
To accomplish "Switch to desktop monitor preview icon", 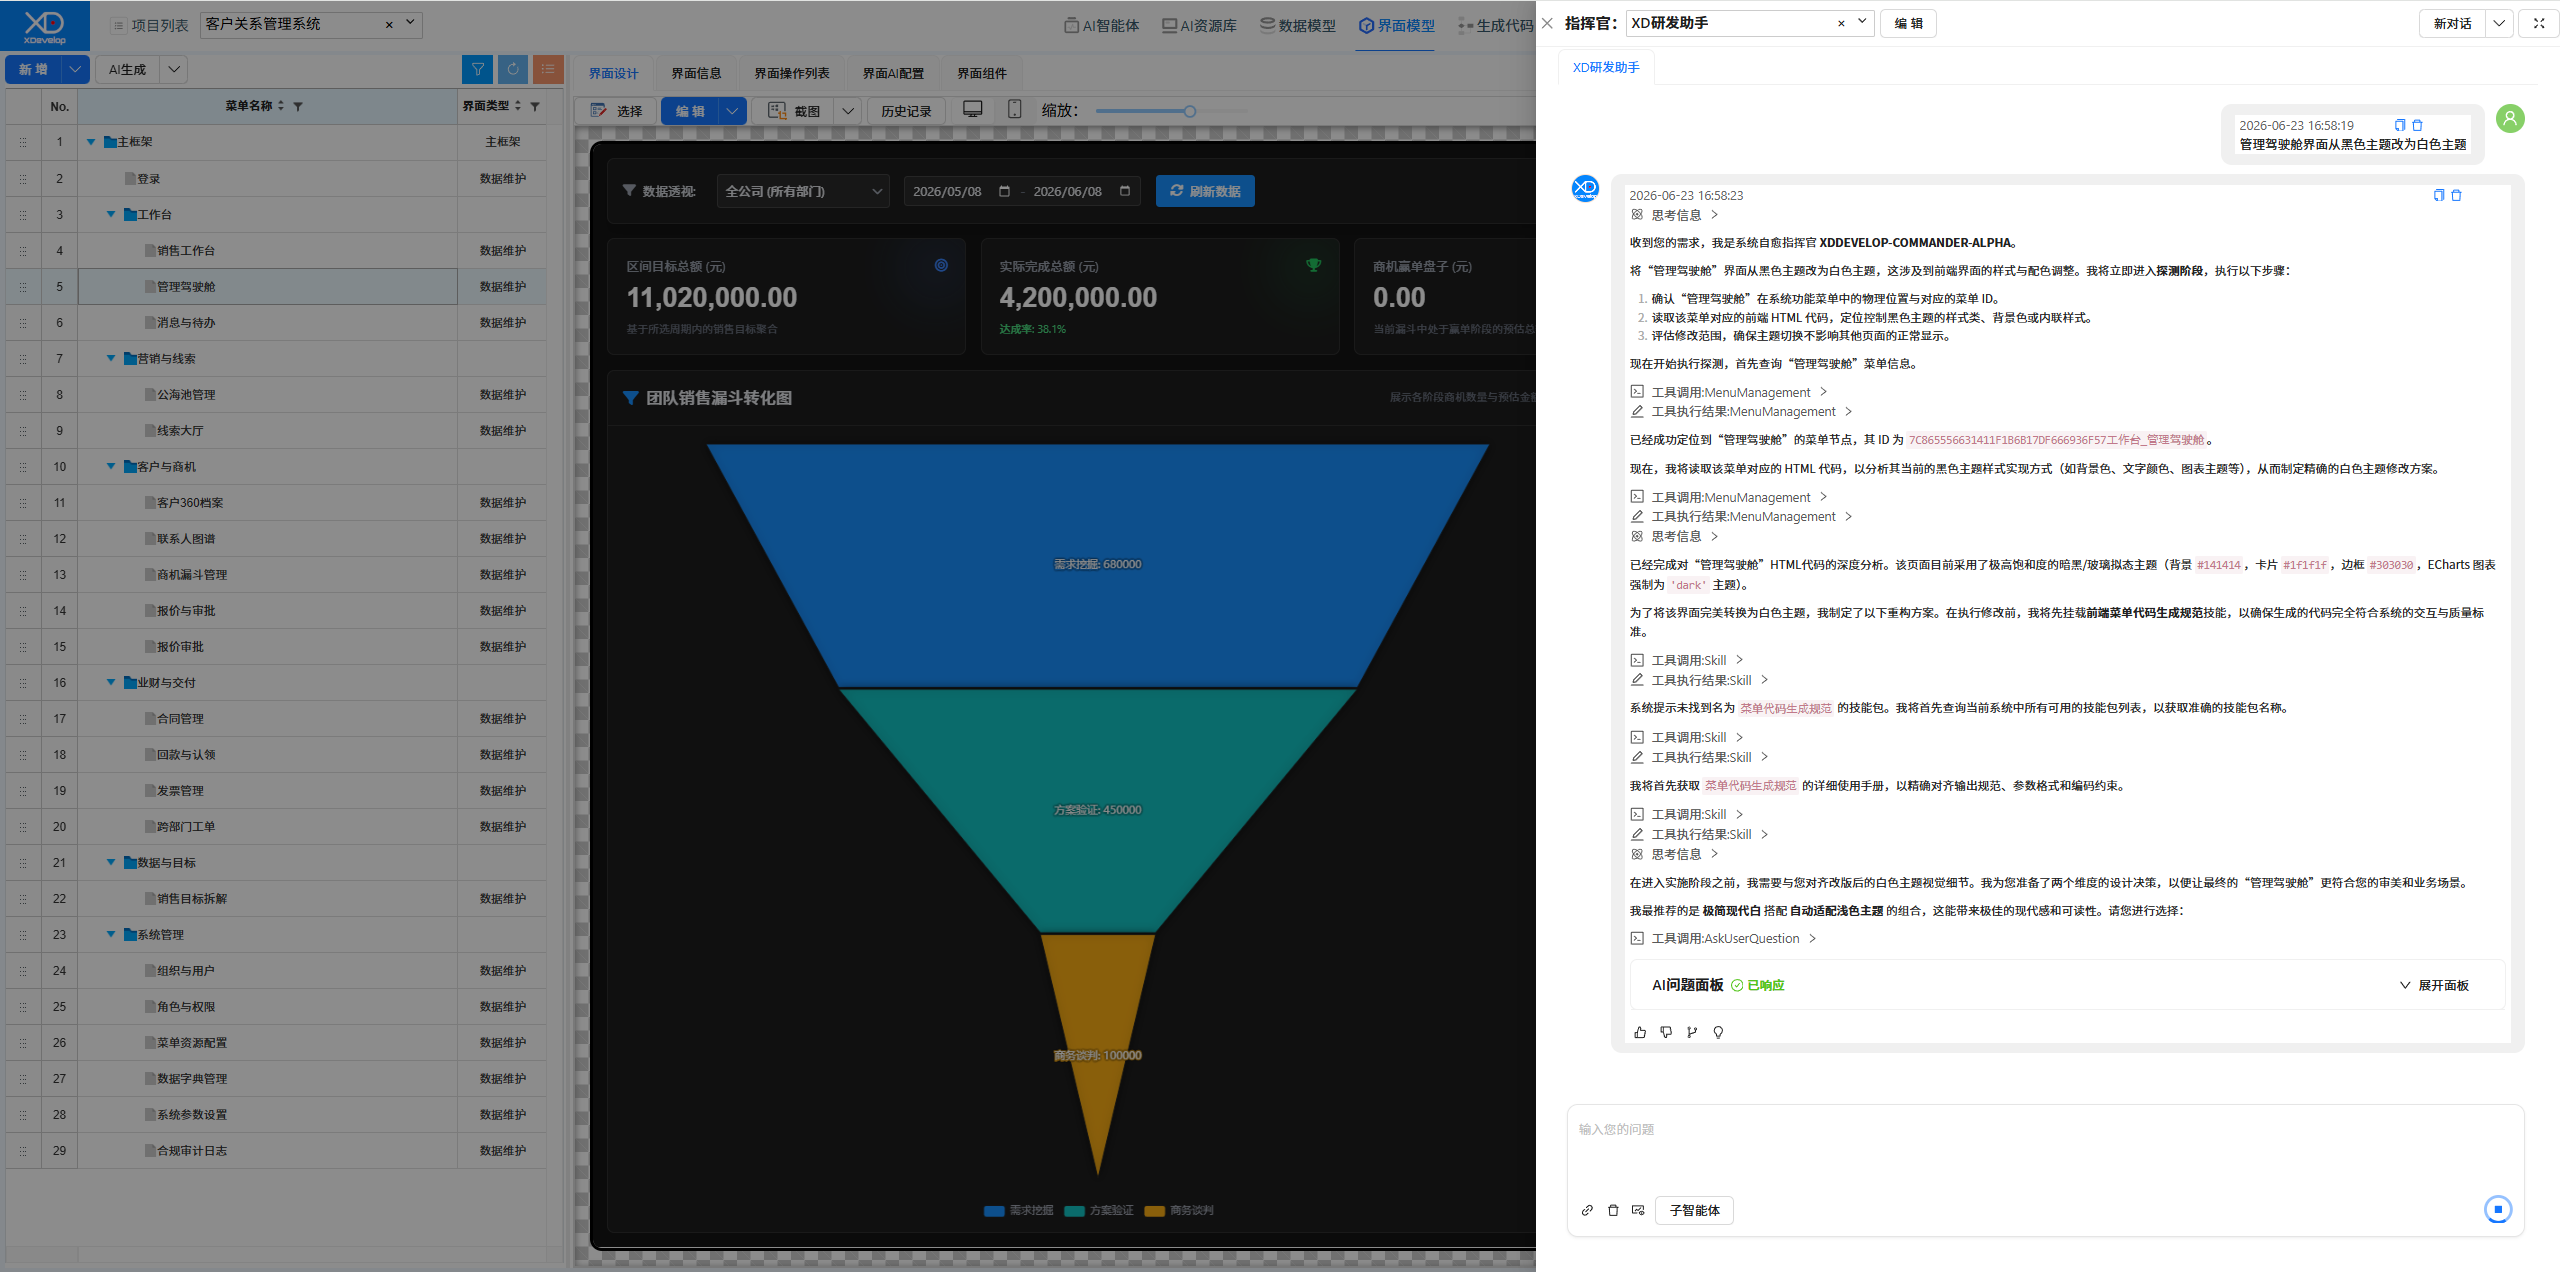I will 972,109.
